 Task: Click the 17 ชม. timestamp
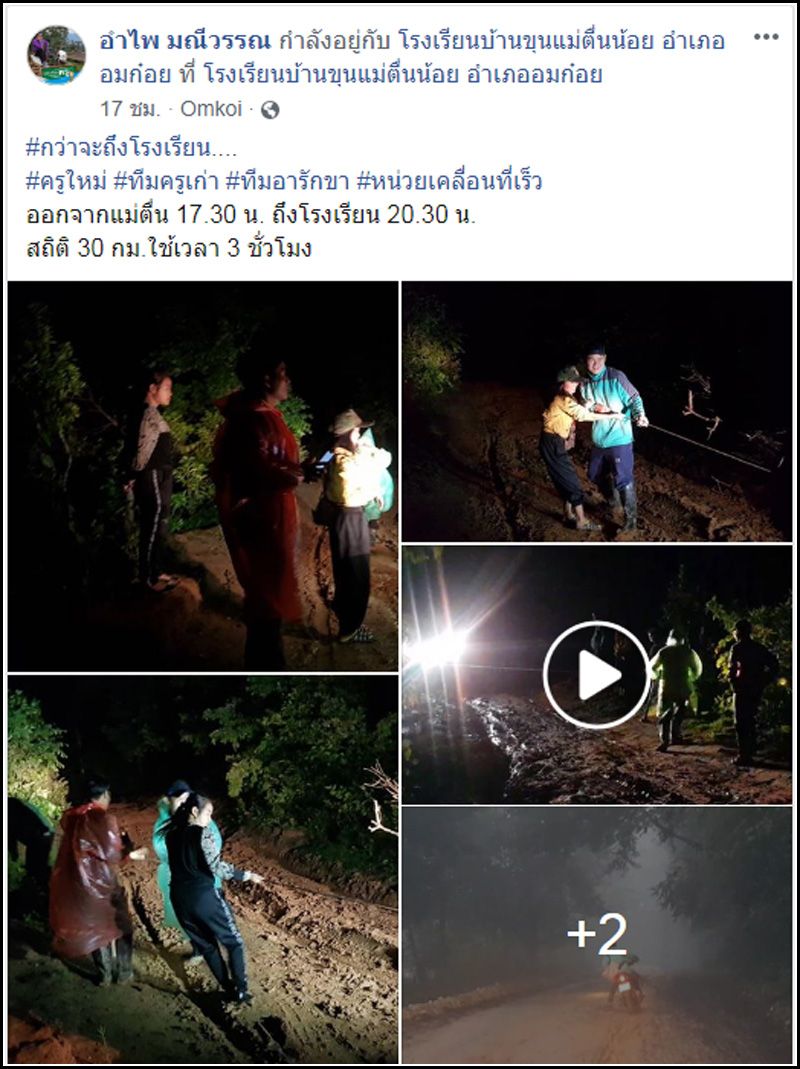(130, 109)
